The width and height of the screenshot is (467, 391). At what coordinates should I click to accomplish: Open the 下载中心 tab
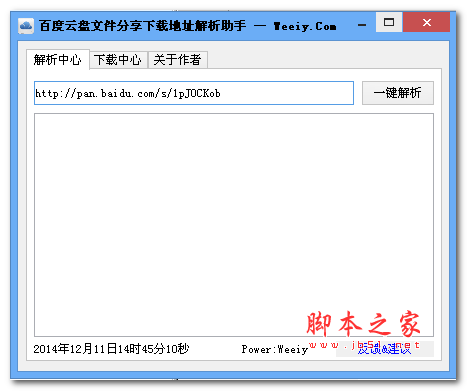pyautogui.click(x=118, y=60)
